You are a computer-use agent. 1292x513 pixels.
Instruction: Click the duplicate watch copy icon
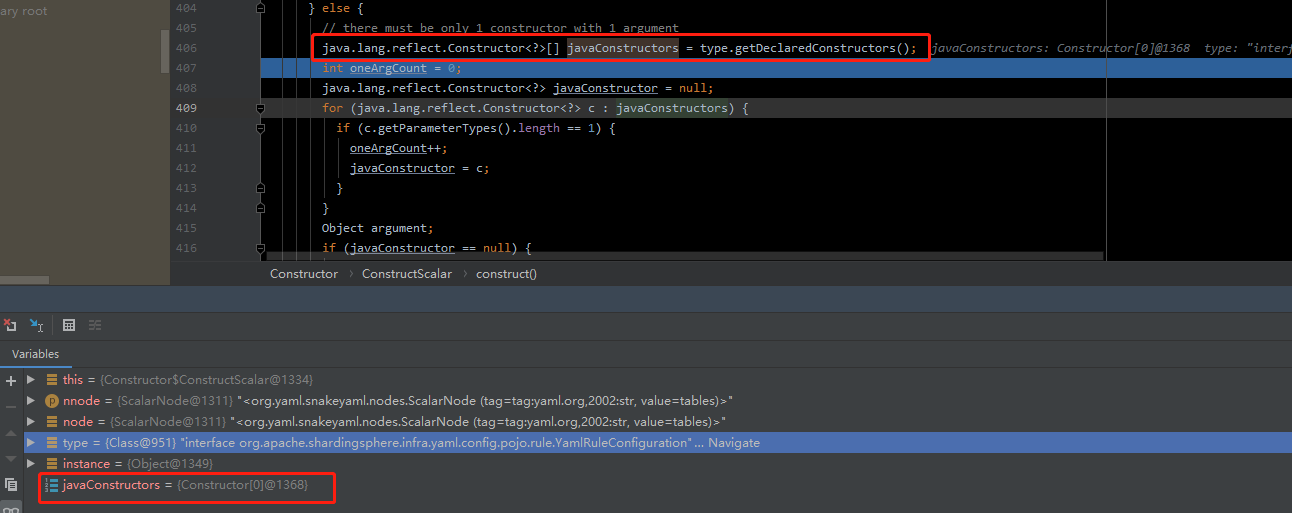[x=11, y=484]
